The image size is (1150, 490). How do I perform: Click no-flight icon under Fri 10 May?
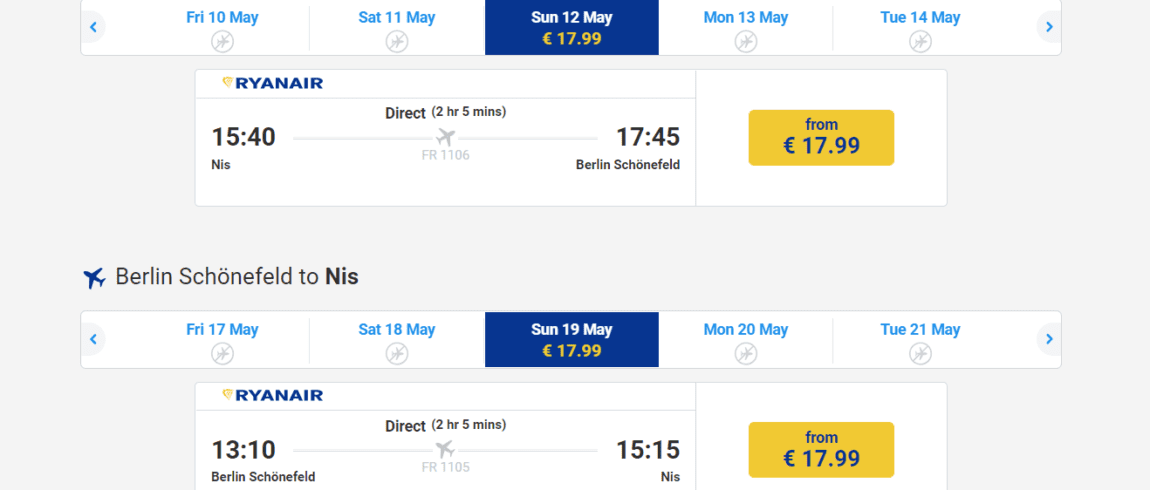pyautogui.click(x=222, y=42)
